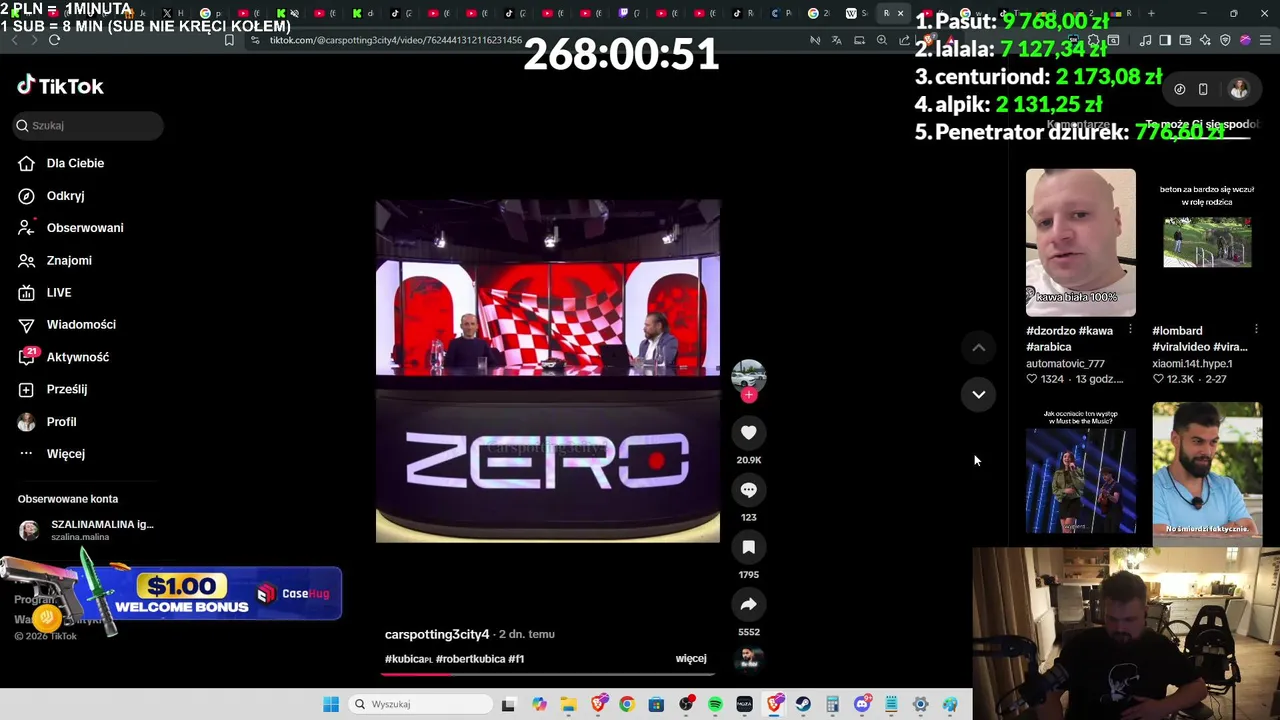The width and height of the screenshot is (1280, 720).
Task: Open the #kubica hashtag
Action: [x=408, y=659]
